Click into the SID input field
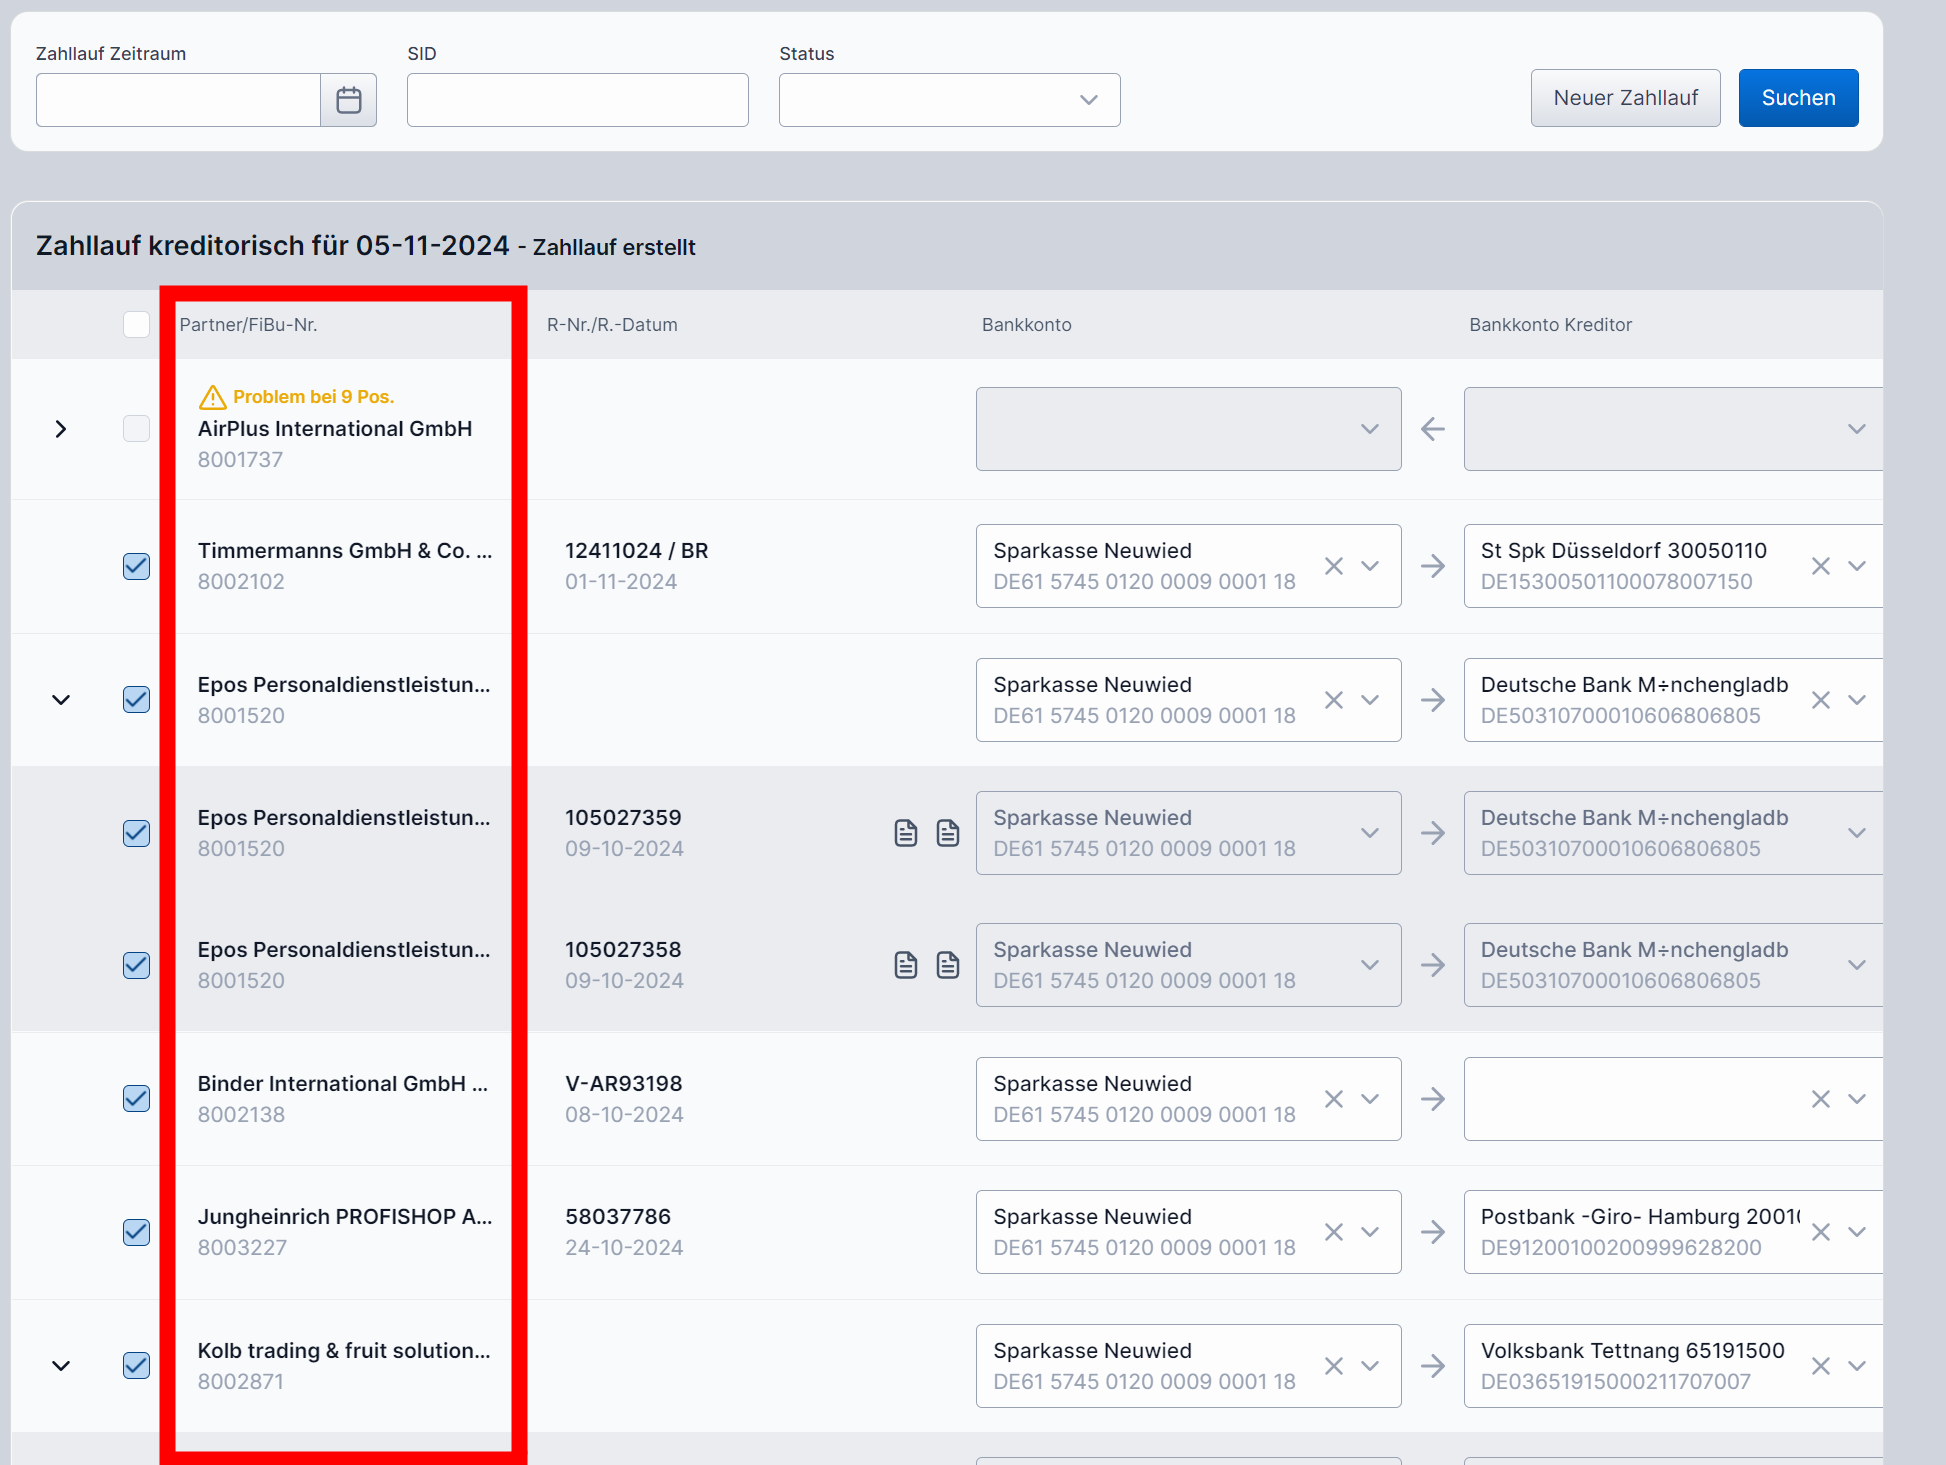Screen dimensions: 1946x1465 coord(577,100)
